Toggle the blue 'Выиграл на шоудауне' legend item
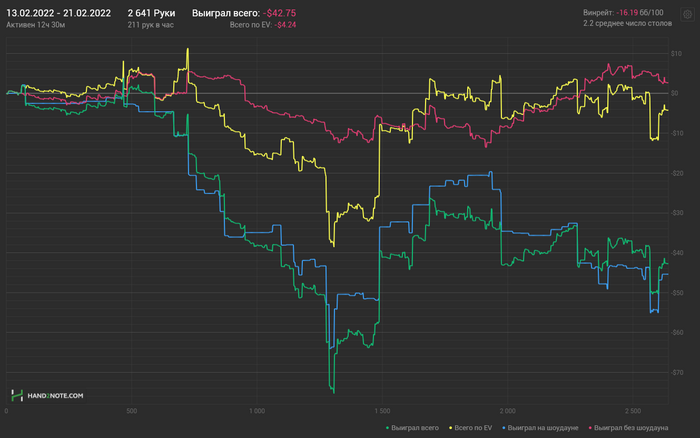The height and width of the screenshot is (438, 700). click(540, 428)
